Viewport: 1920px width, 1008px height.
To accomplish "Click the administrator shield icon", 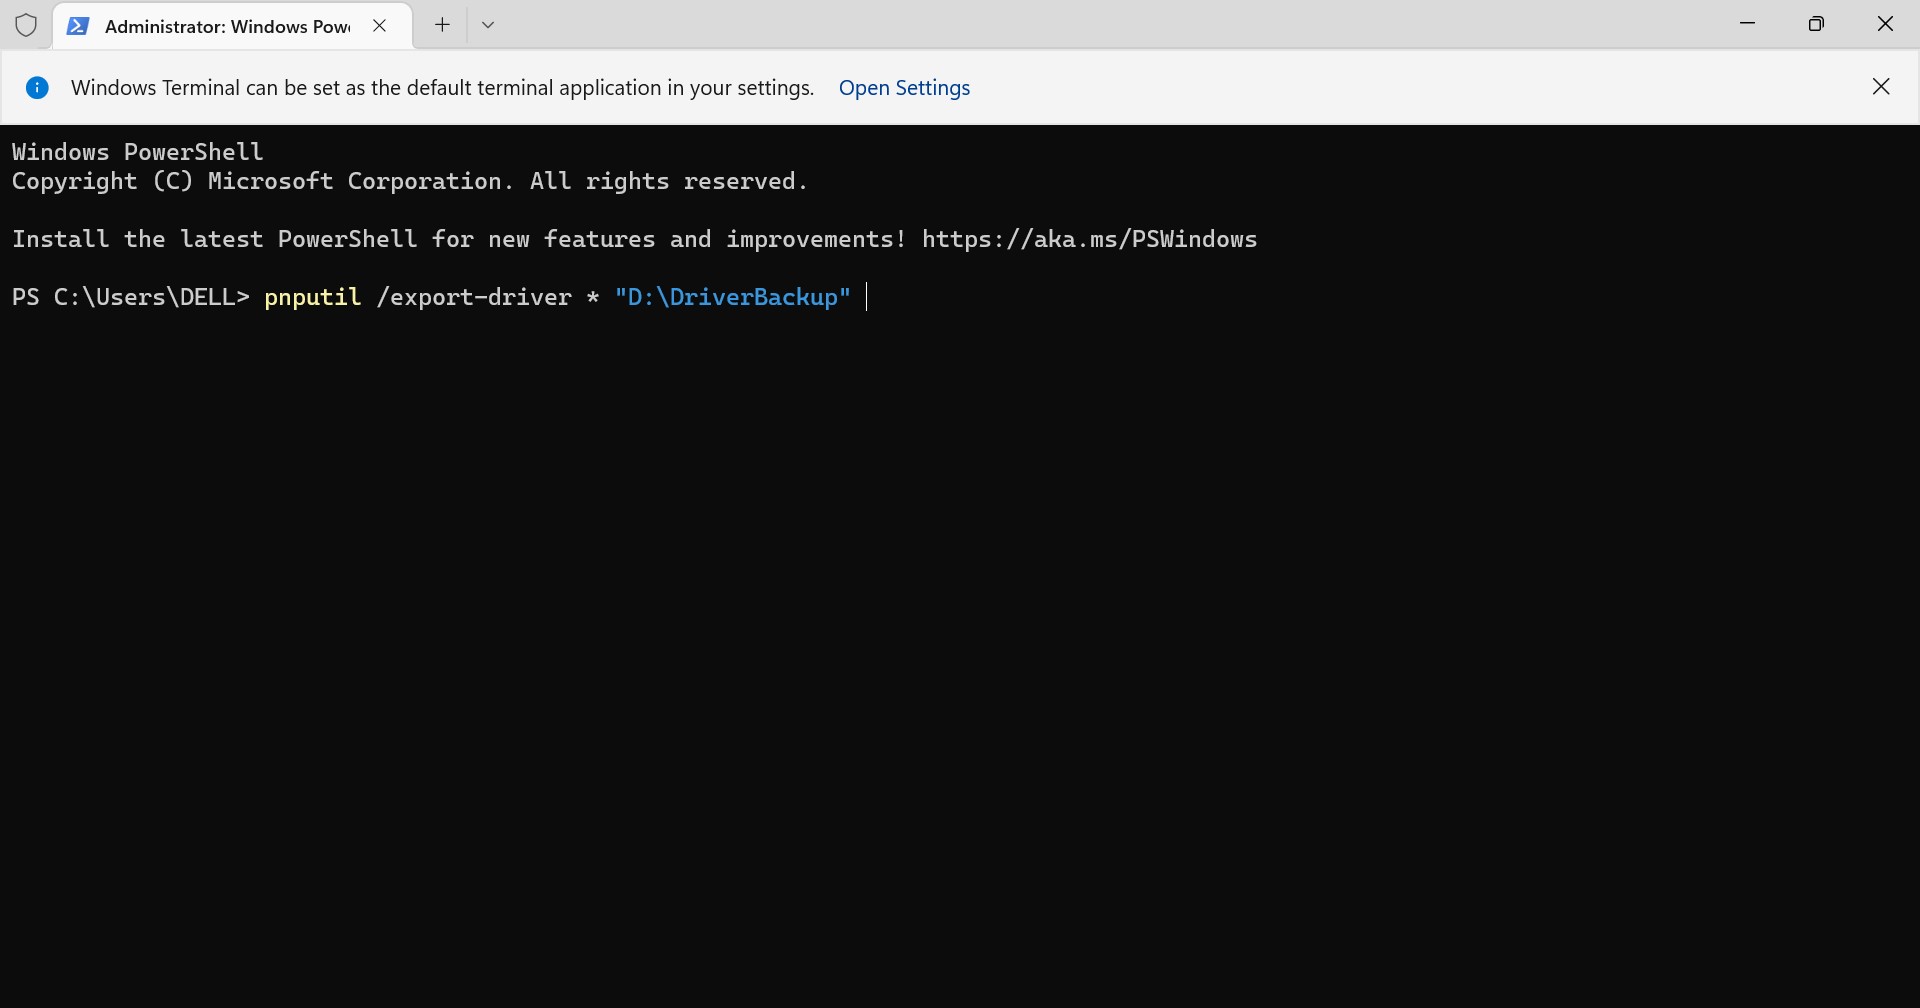I will [x=26, y=25].
